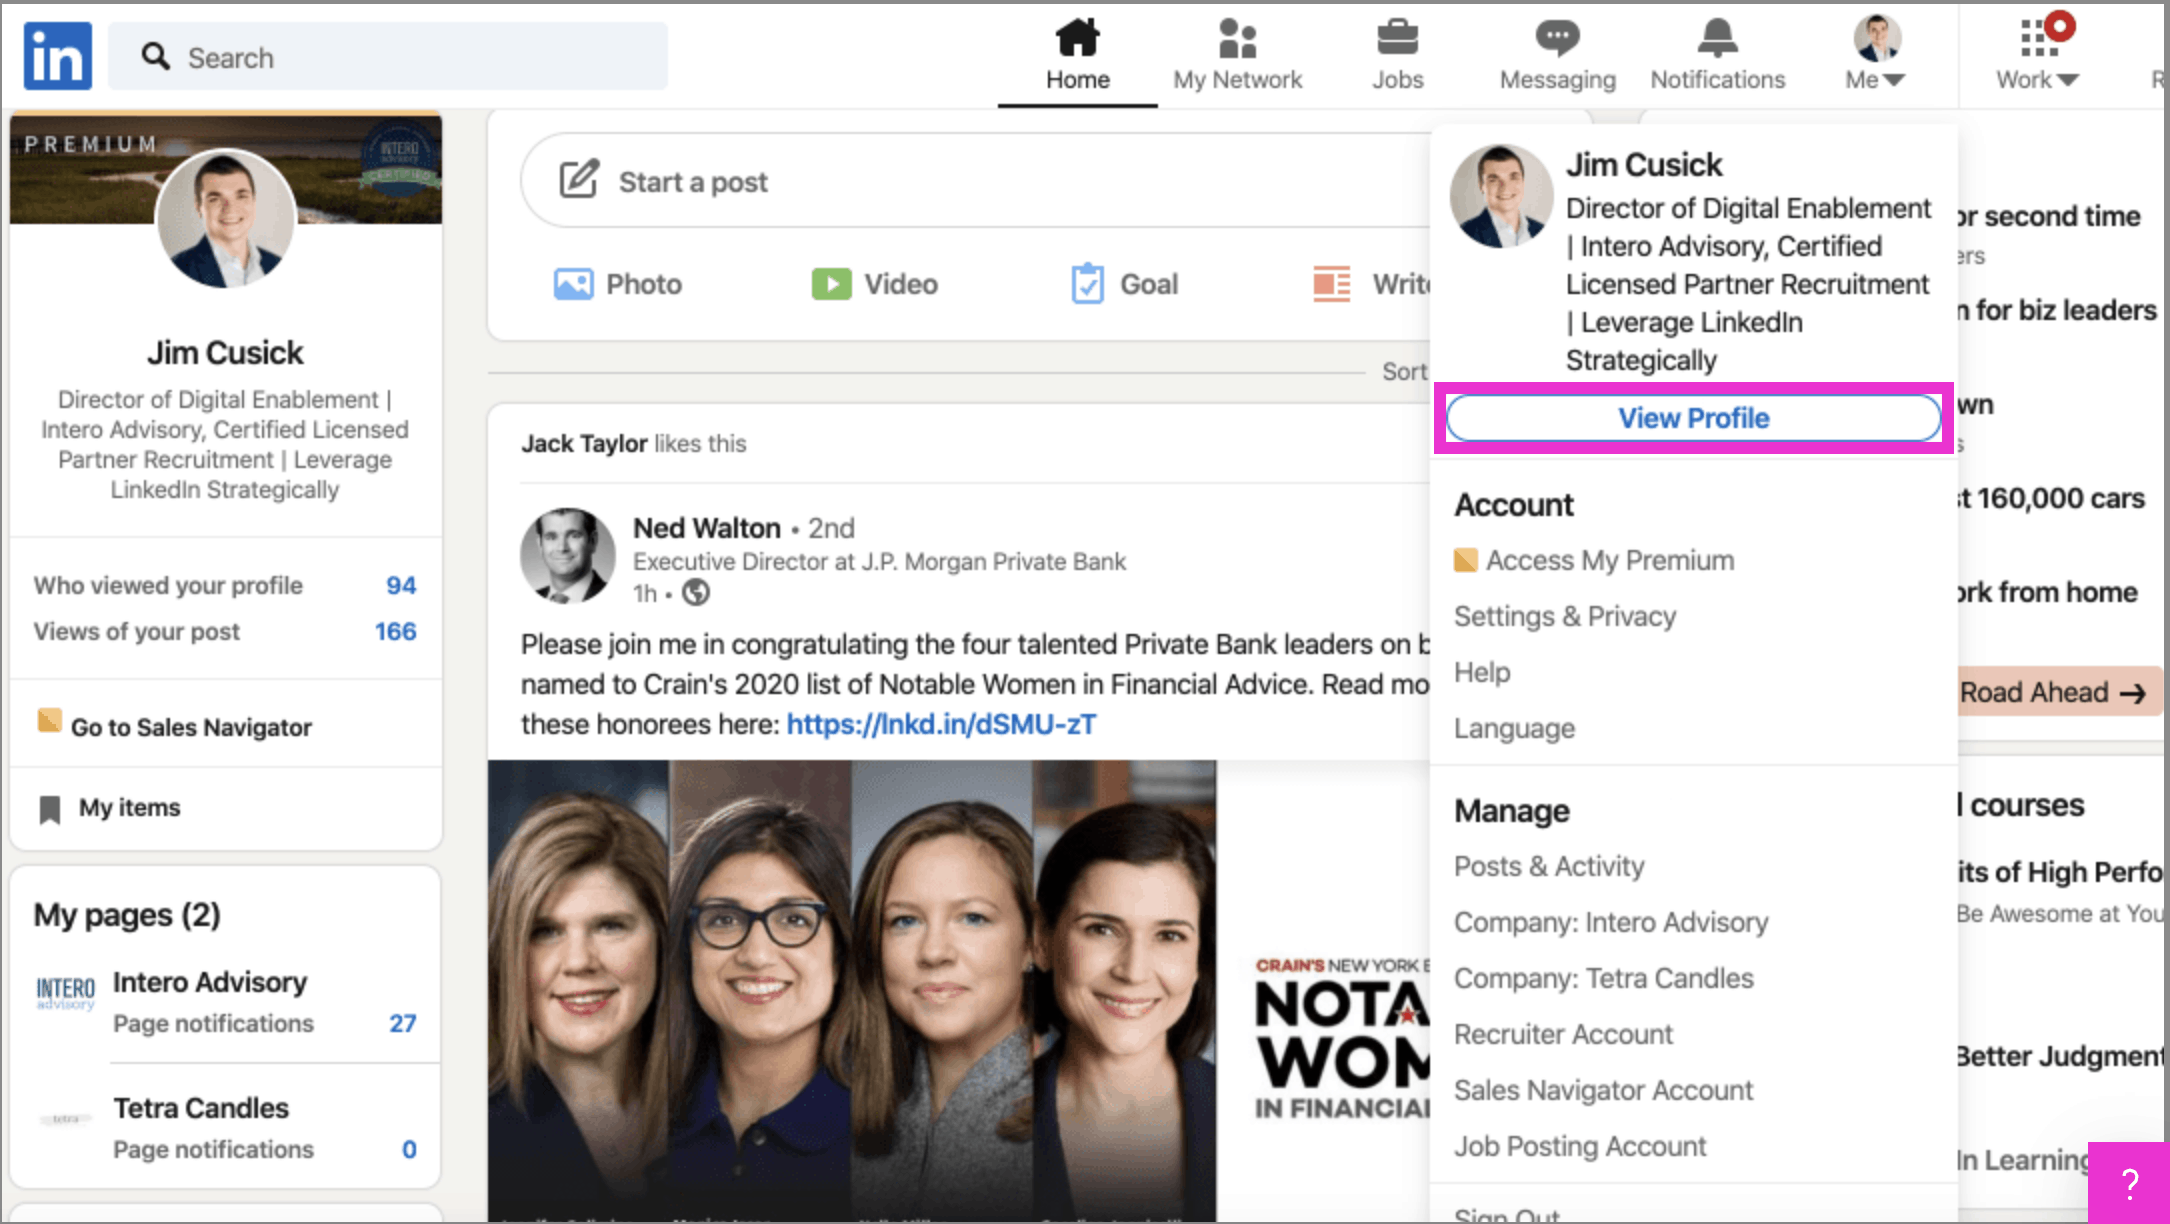
Task: Click the Video icon in post composer
Action: 831,284
